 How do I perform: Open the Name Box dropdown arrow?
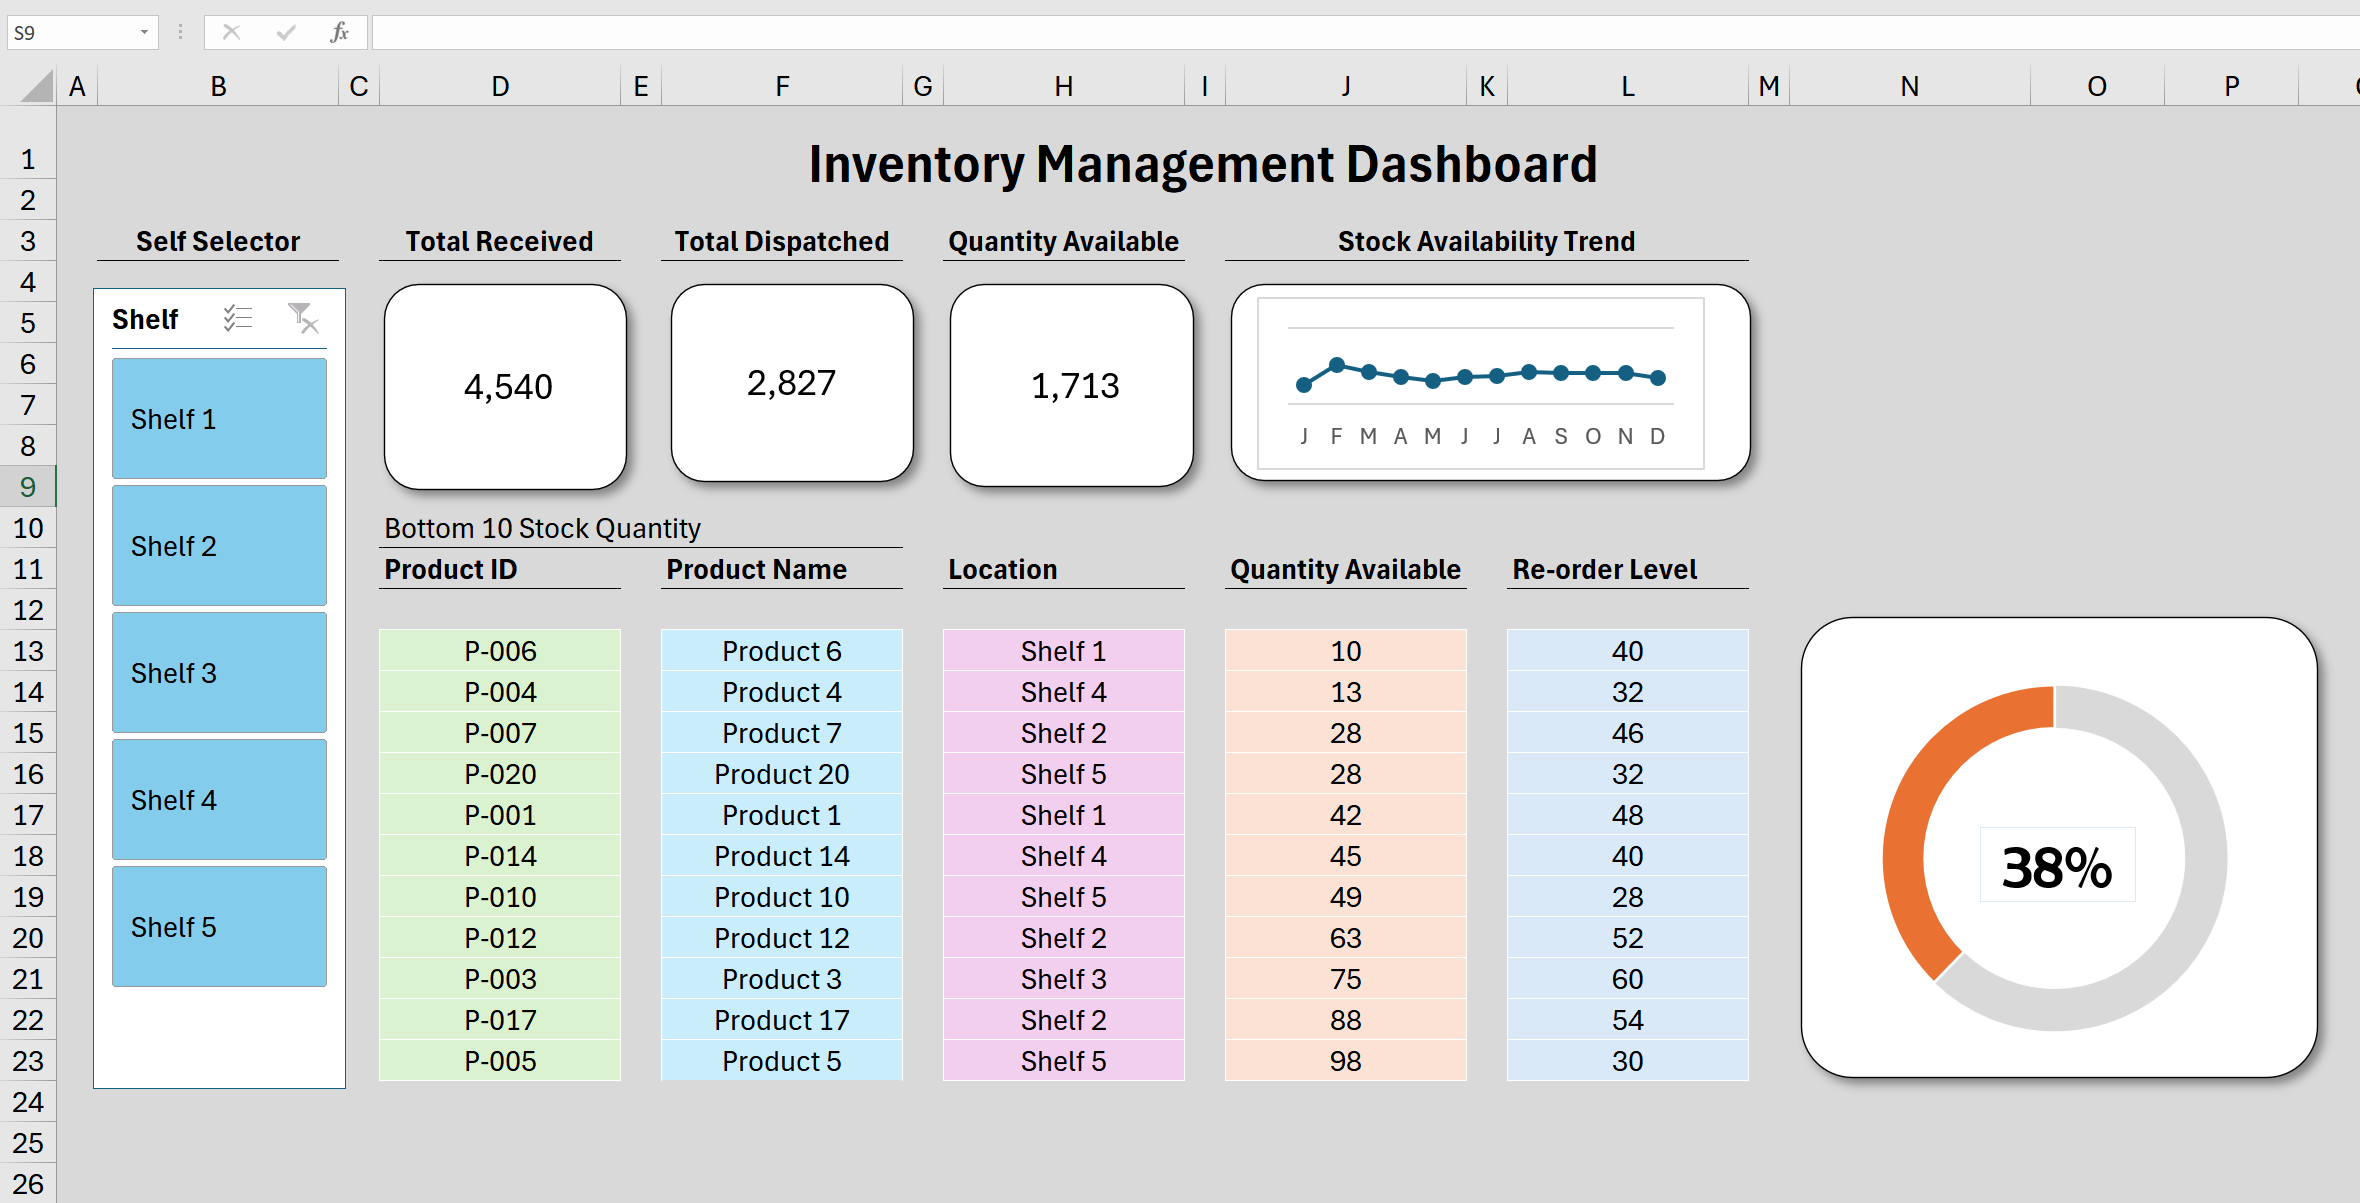[x=144, y=32]
